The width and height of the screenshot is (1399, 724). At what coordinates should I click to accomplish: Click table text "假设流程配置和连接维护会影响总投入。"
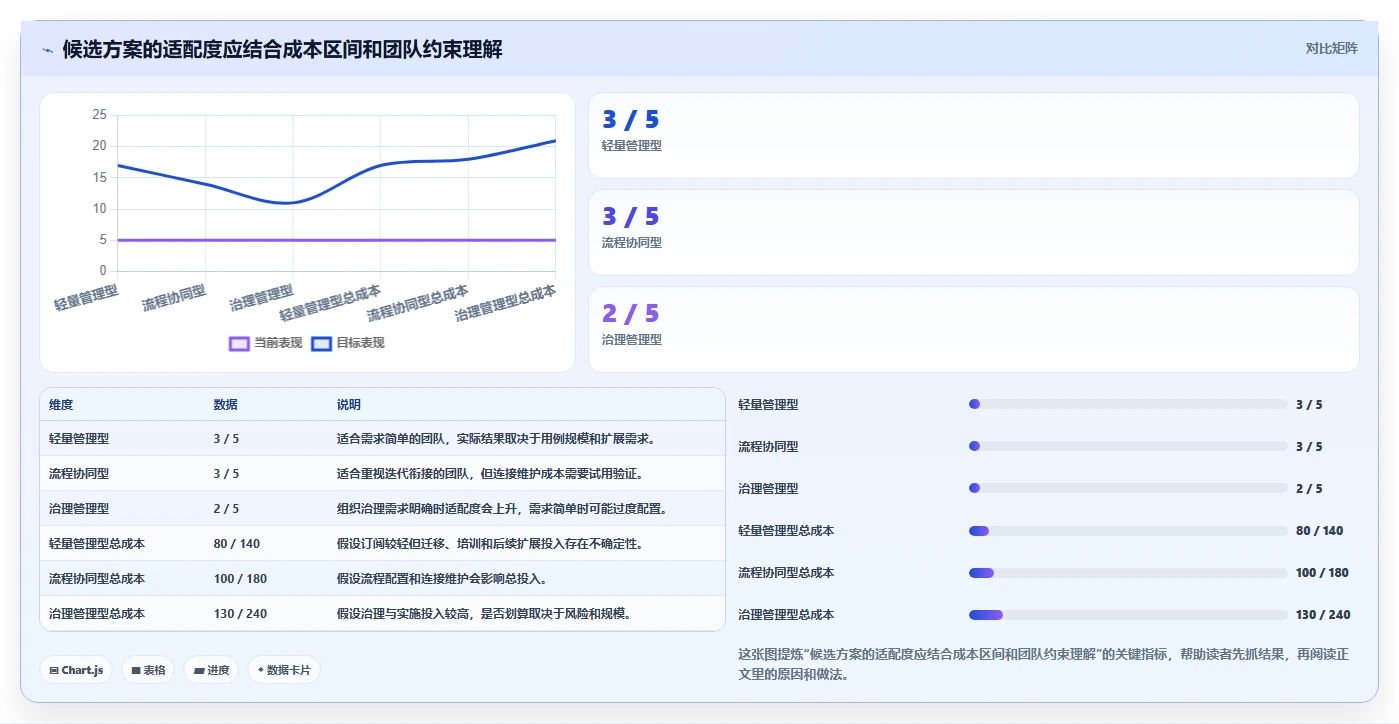tap(442, 579)
